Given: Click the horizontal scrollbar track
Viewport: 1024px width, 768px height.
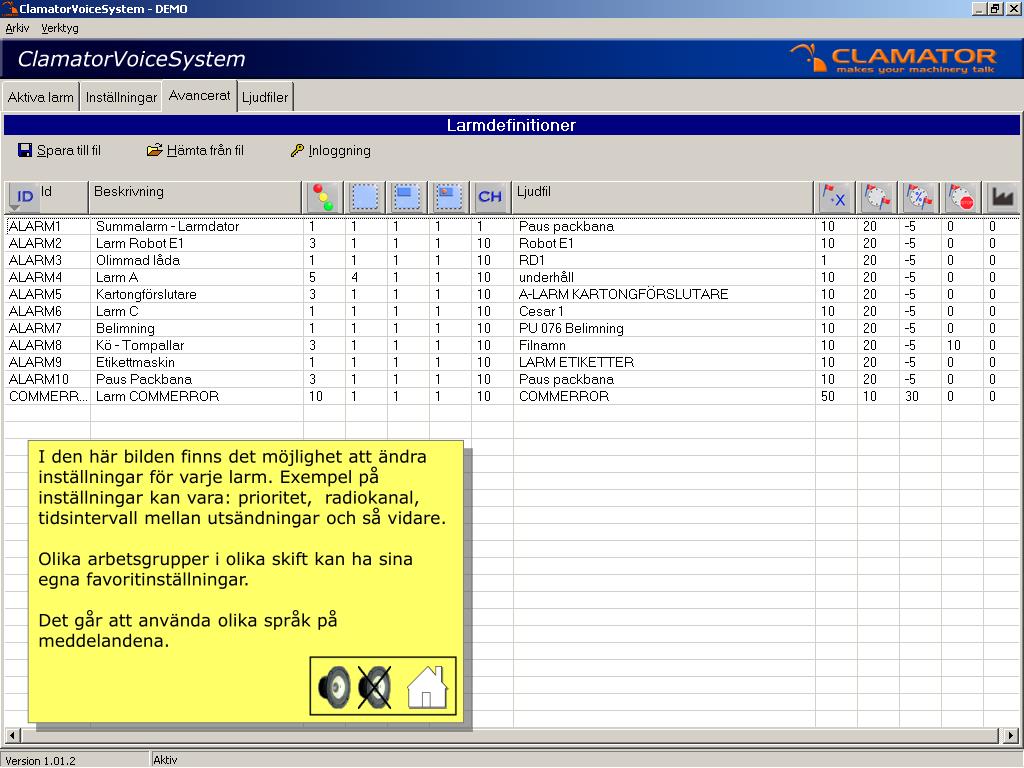Looking at the screenshot, I should coord(511,735).
